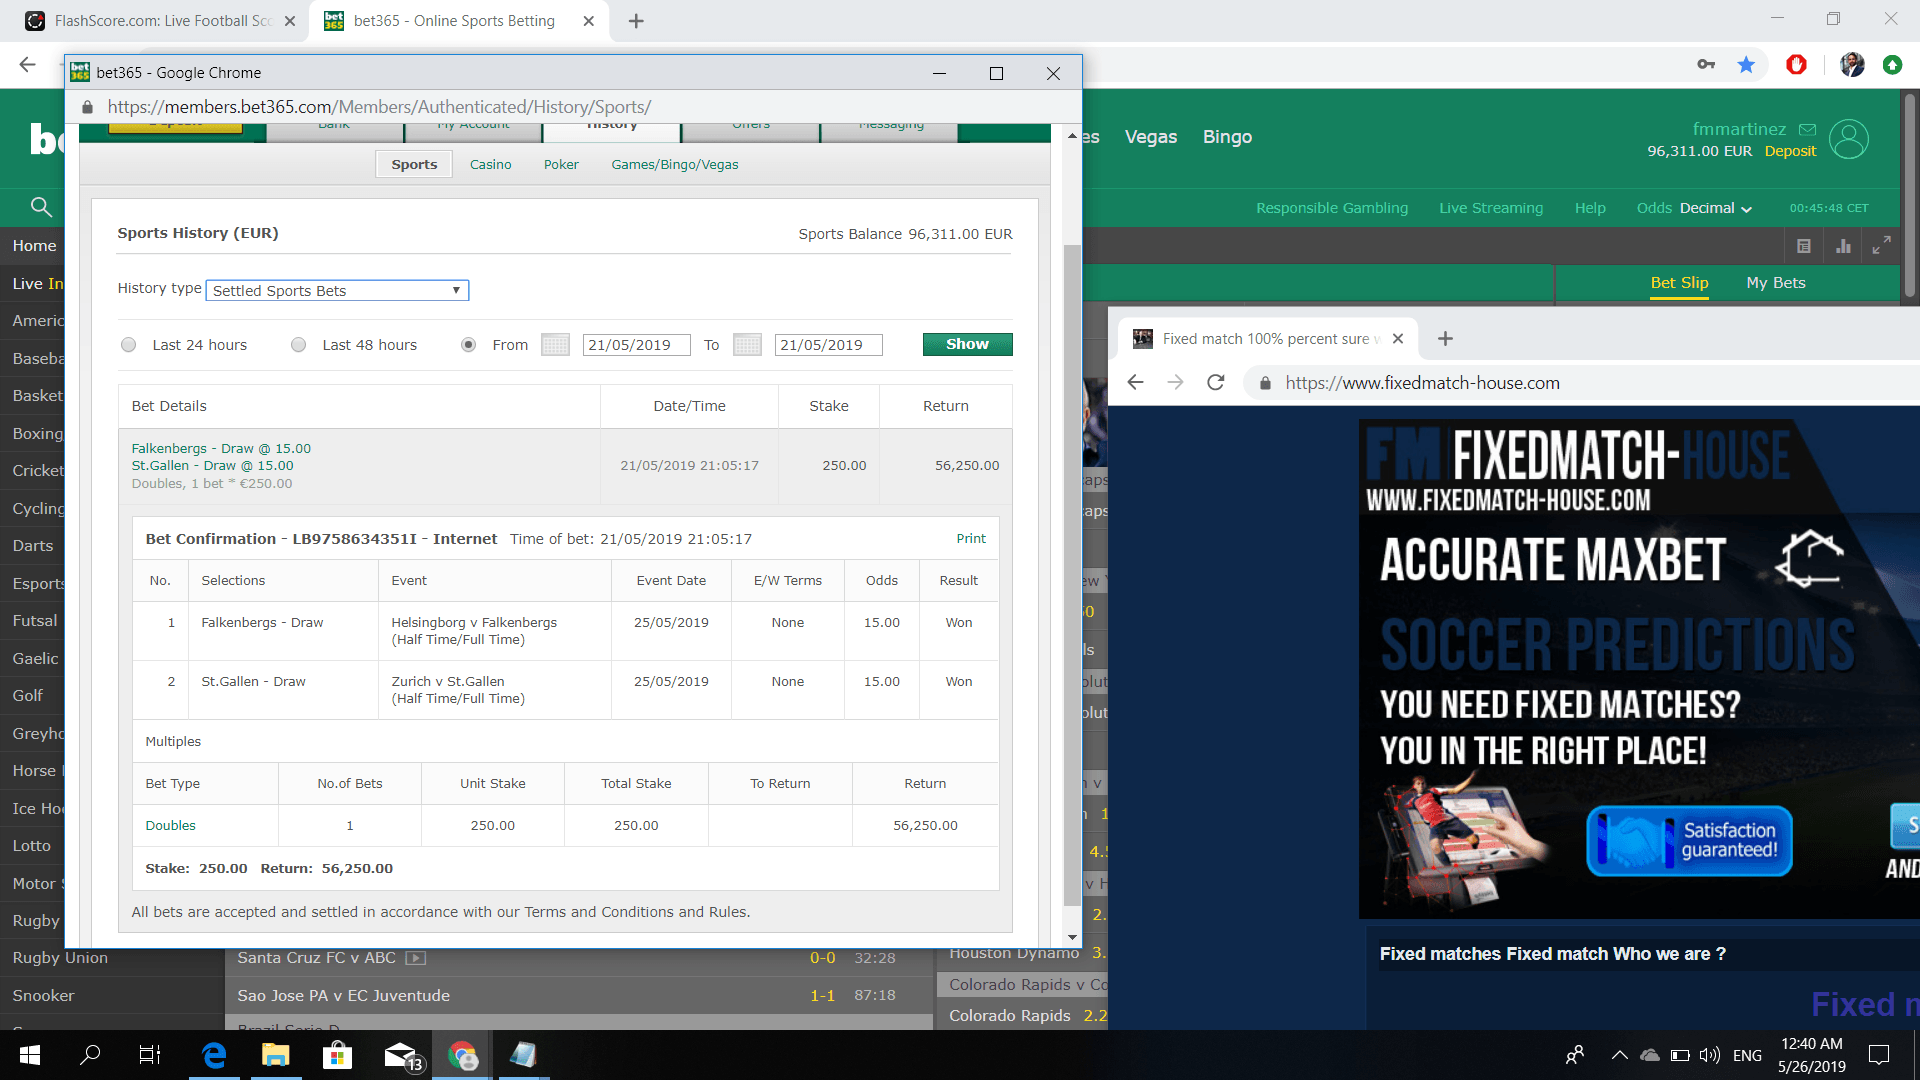
Task: Go back in the main Chrome window
Action: [x=27, y=65]
